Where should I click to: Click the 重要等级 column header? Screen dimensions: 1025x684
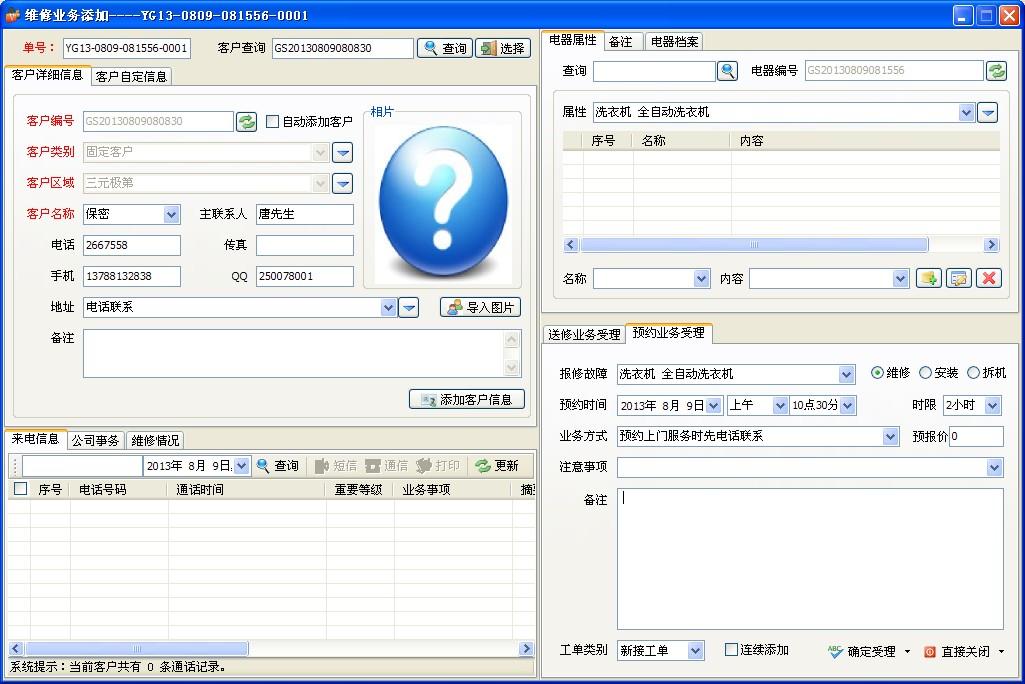[359, 490]
